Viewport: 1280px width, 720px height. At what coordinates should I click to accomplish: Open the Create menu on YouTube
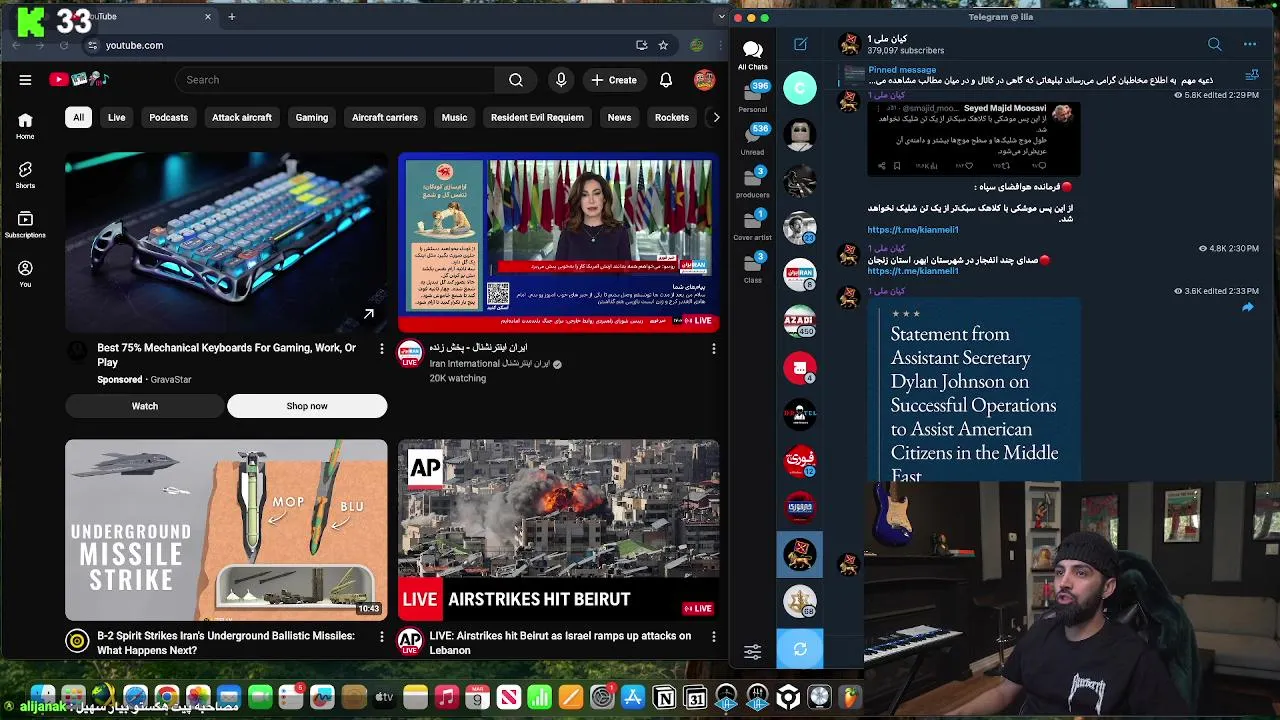614,80
